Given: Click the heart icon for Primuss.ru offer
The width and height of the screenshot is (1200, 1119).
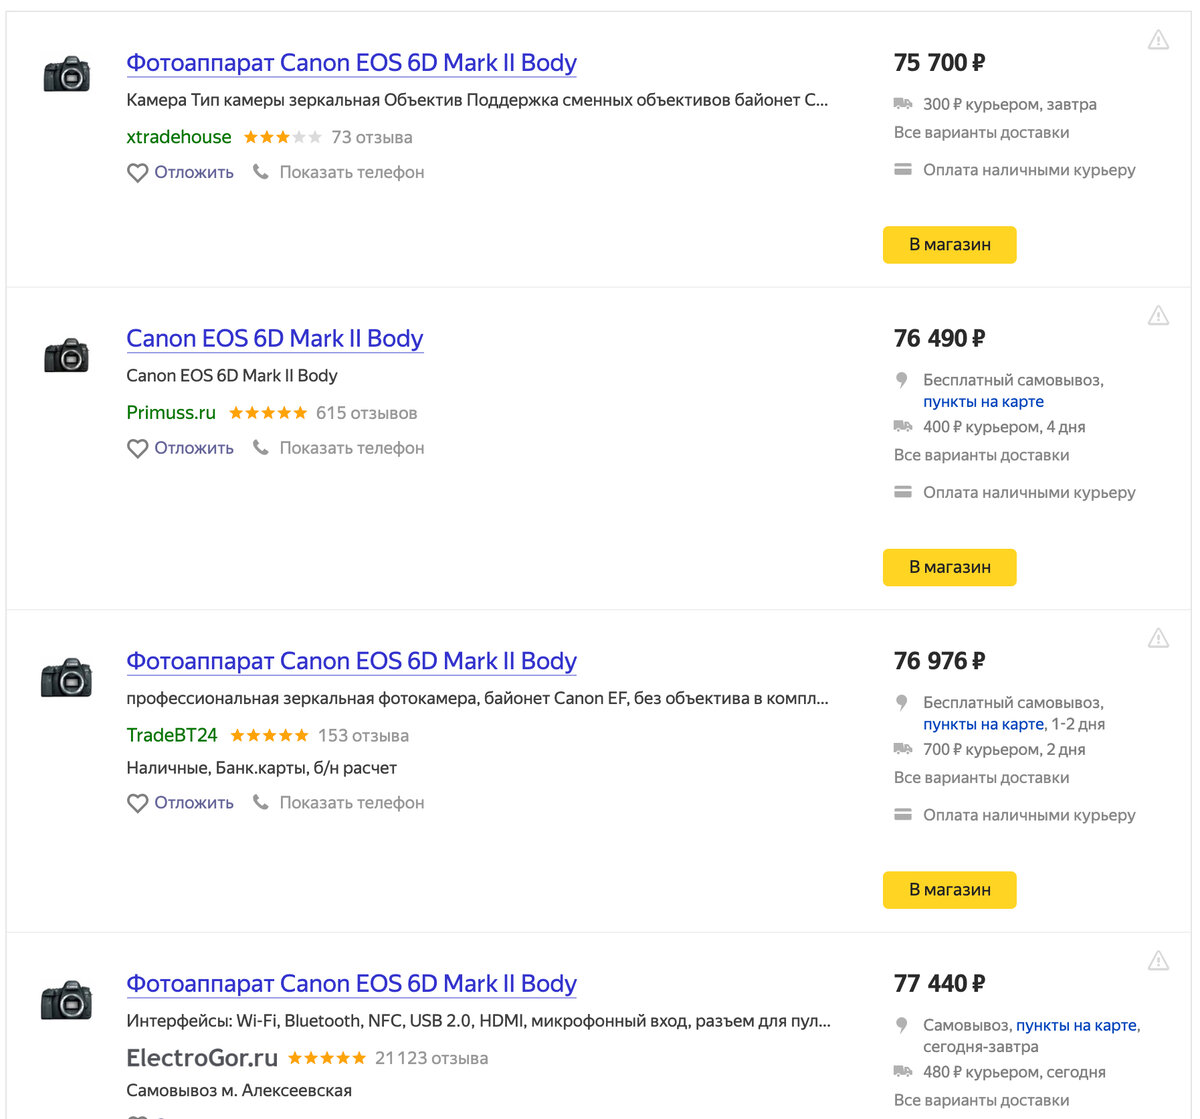Looking at the screenshot, I should point(138,449).
